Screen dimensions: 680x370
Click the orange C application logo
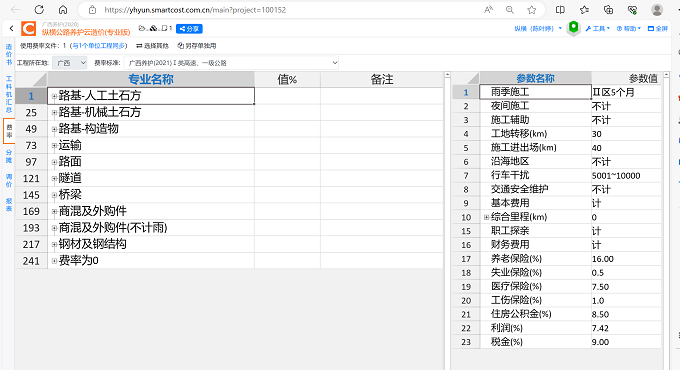click(29, 29)
